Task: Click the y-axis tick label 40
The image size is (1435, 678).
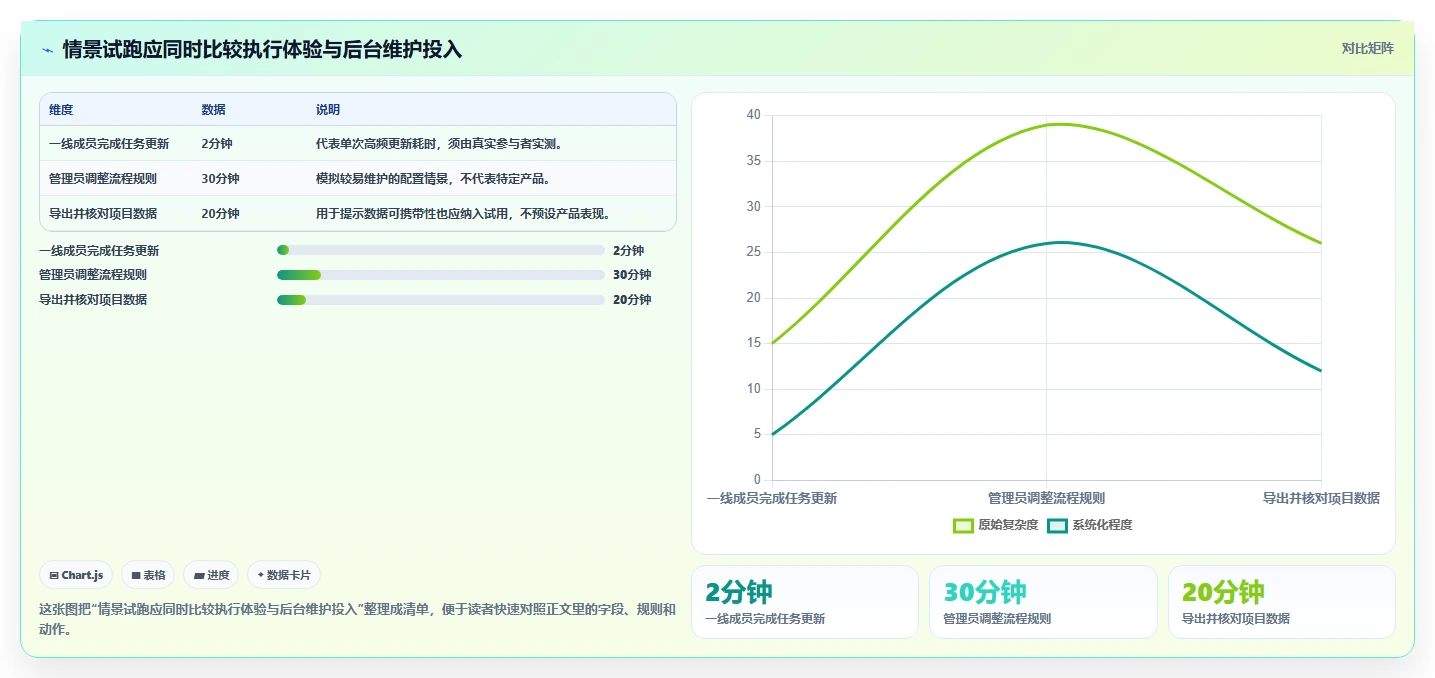Action: (x=754, y=115)
